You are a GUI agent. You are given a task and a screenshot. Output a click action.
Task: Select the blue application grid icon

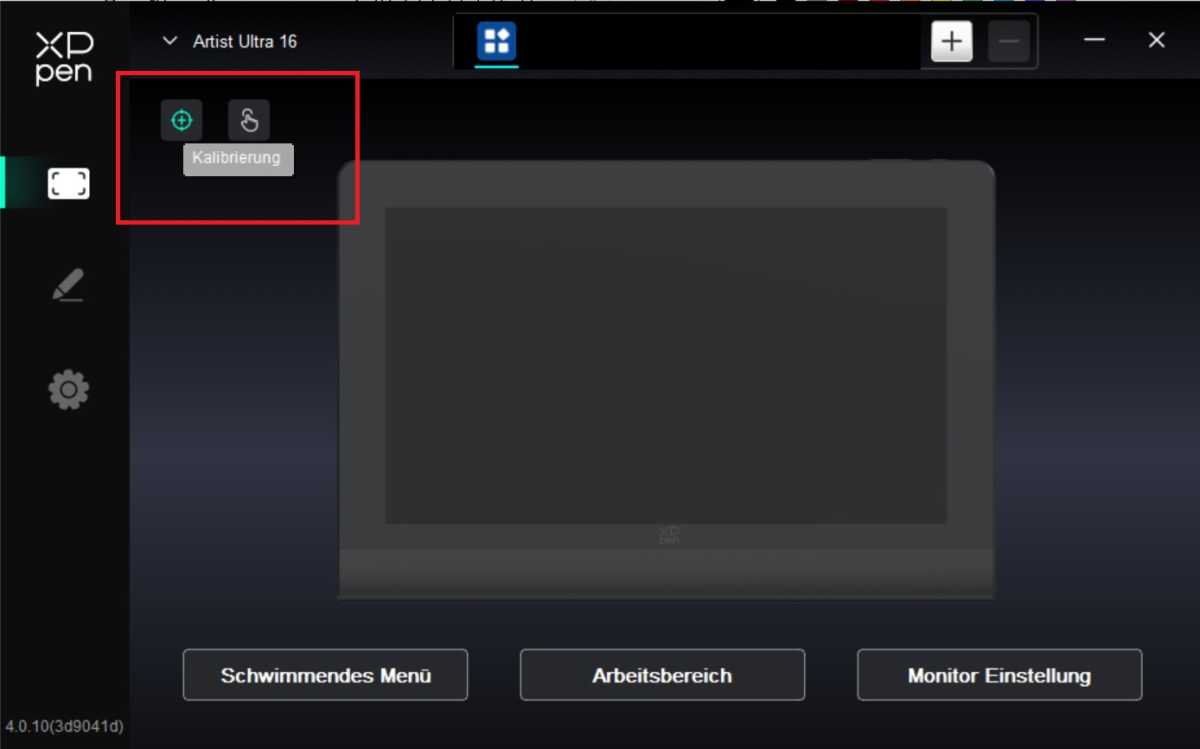coord(496,41)
